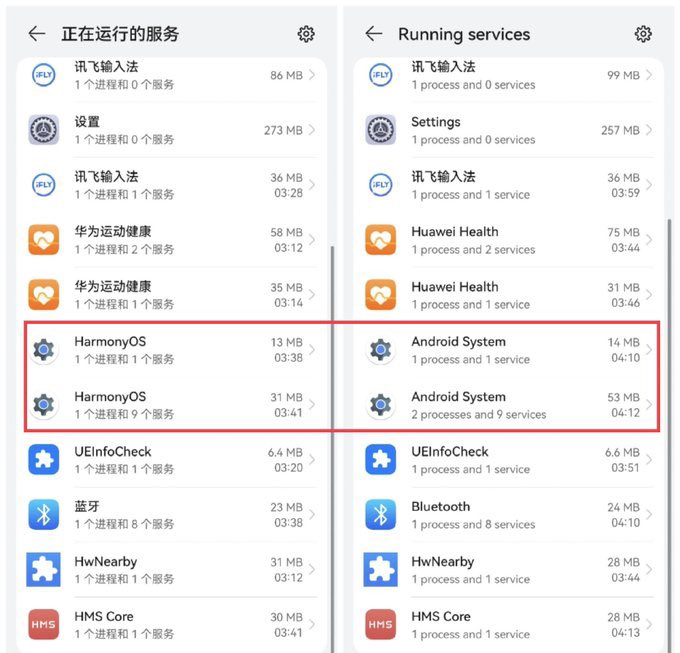Tap the 设置 gear app icon
This screenshot has height=653, width=680.
coord(43,130)
